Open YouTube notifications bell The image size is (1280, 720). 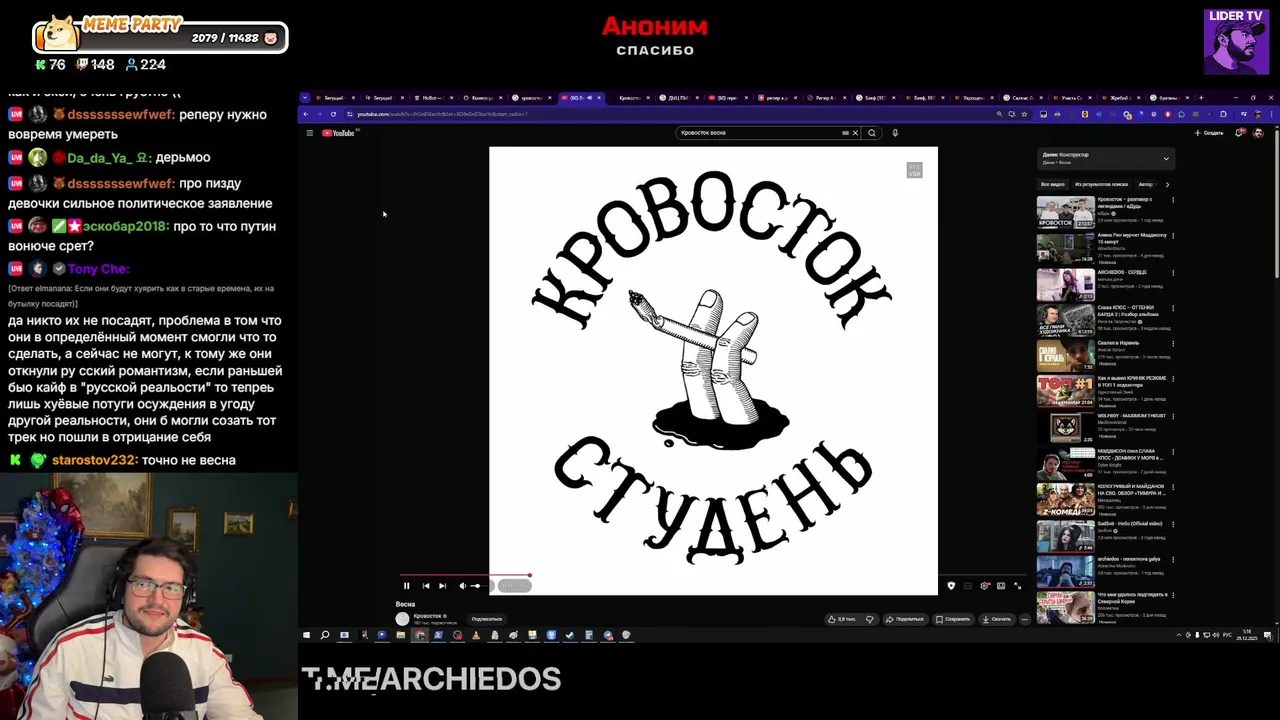tap(1241, 133)
